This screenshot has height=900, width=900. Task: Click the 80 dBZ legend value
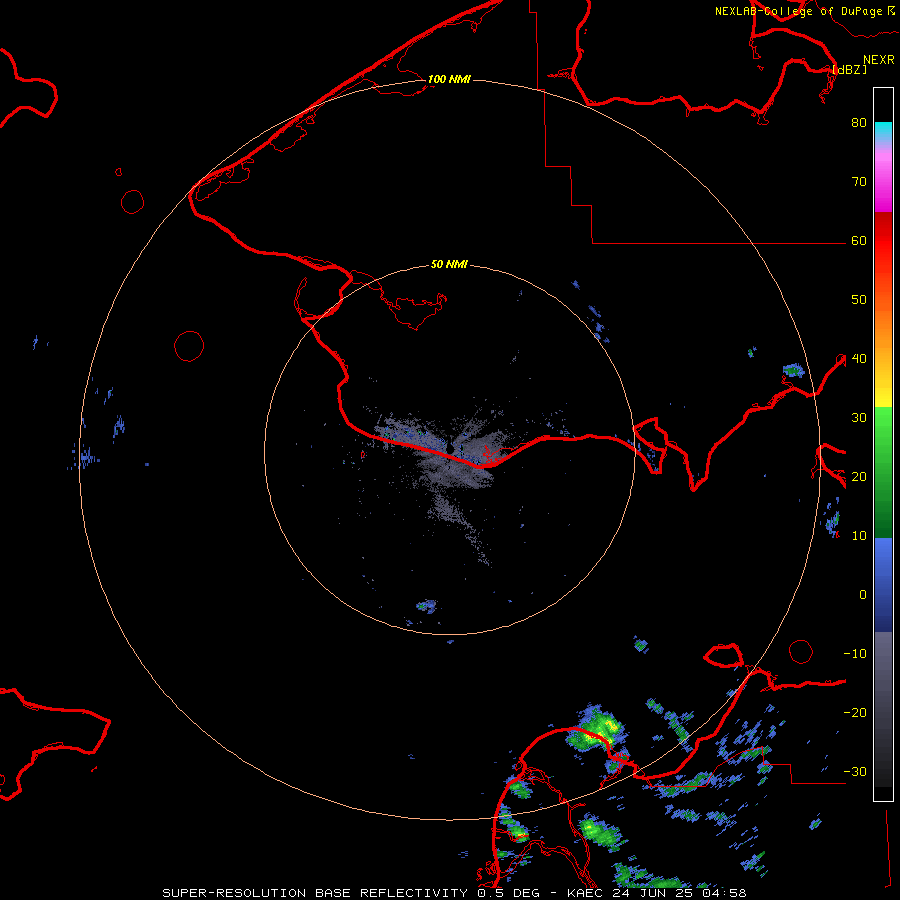click(859, 122)
